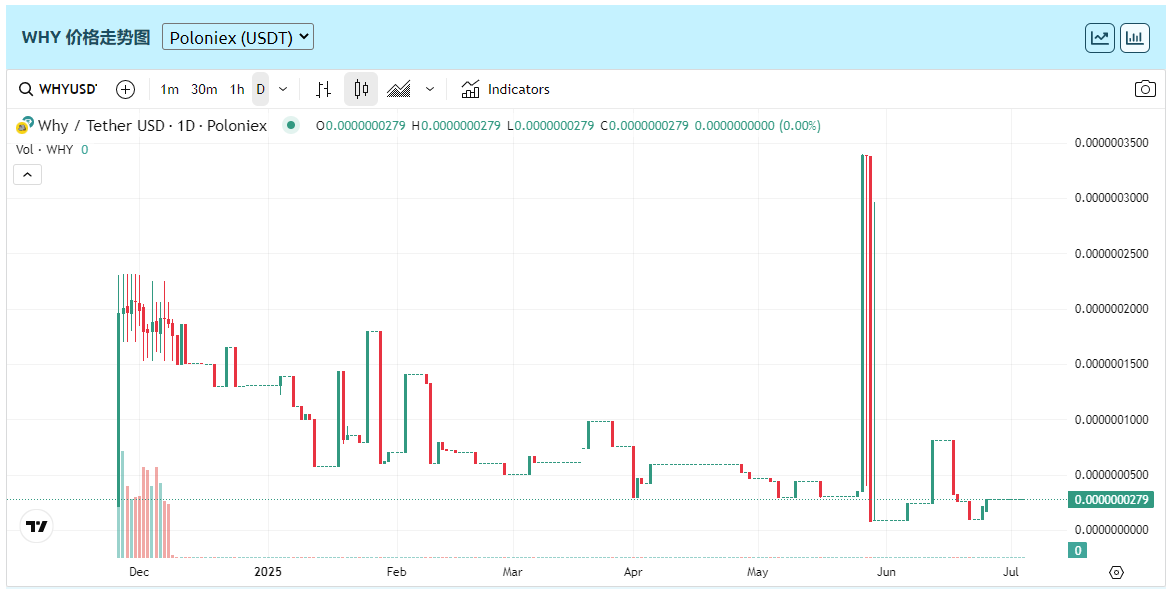Screen dimensions: 1170x589
Task: Collapse the indicator legend with chevron
Action: point(27,175)
